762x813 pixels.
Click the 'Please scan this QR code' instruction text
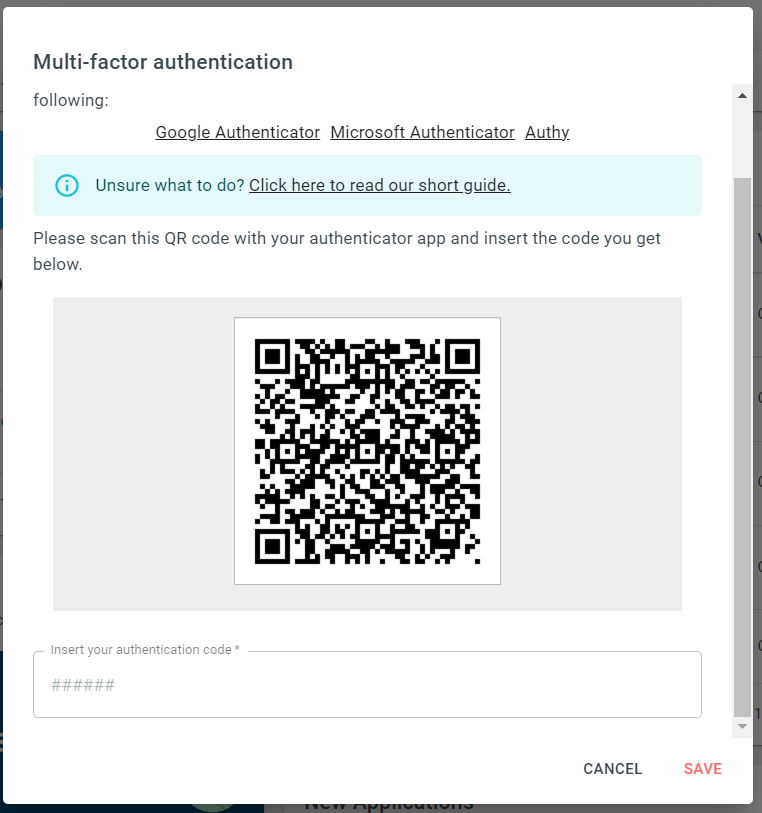point(347,251)
